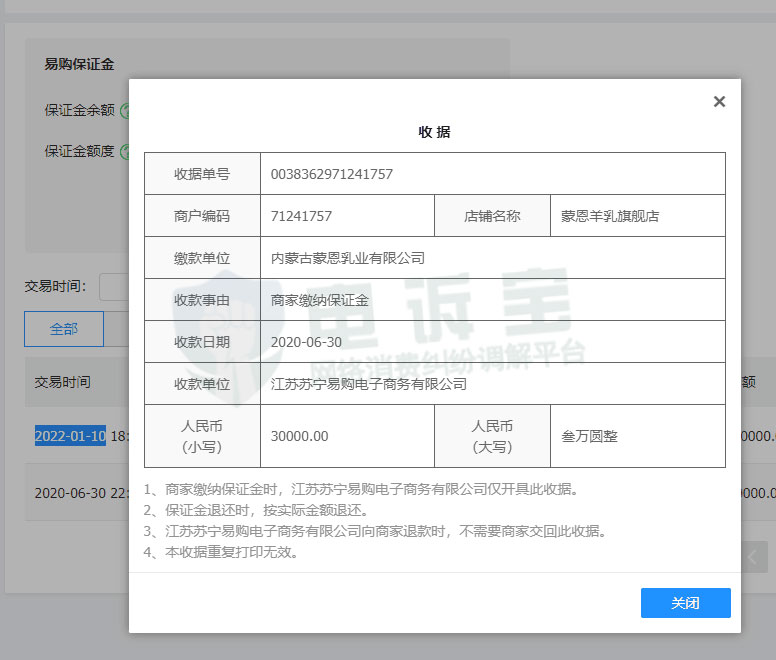The height and width of the screenshot is (660, 776).
Task: Click note 1 about 仅开具此收据
Action: coord(361,489)
